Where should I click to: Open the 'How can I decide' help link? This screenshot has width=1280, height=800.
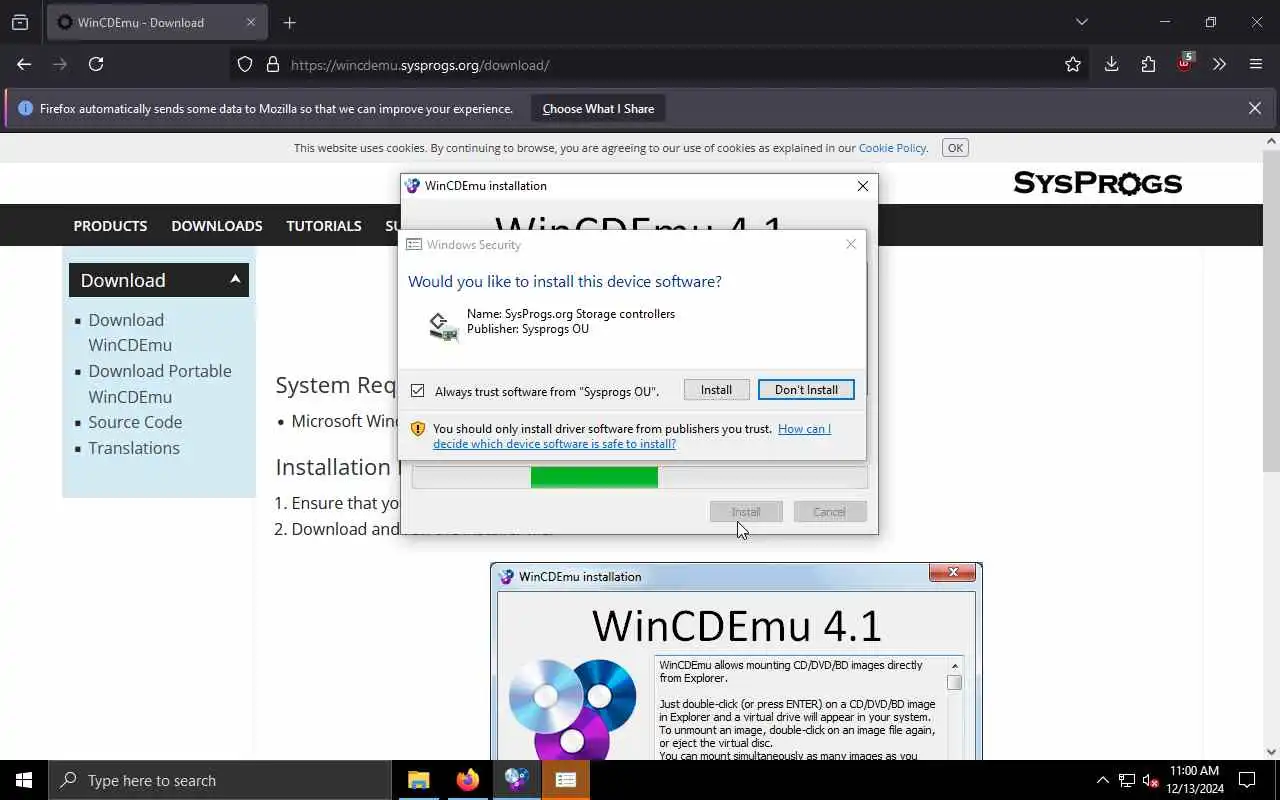coord(632,436)
